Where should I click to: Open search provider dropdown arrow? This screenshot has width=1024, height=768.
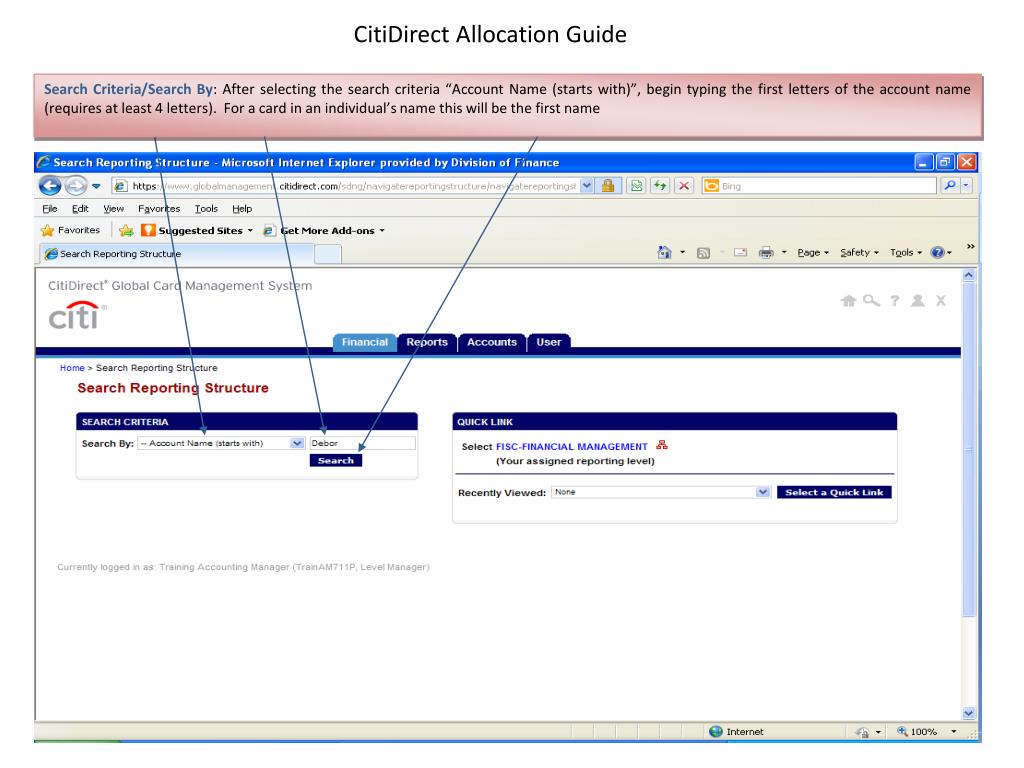pos(966,186)
